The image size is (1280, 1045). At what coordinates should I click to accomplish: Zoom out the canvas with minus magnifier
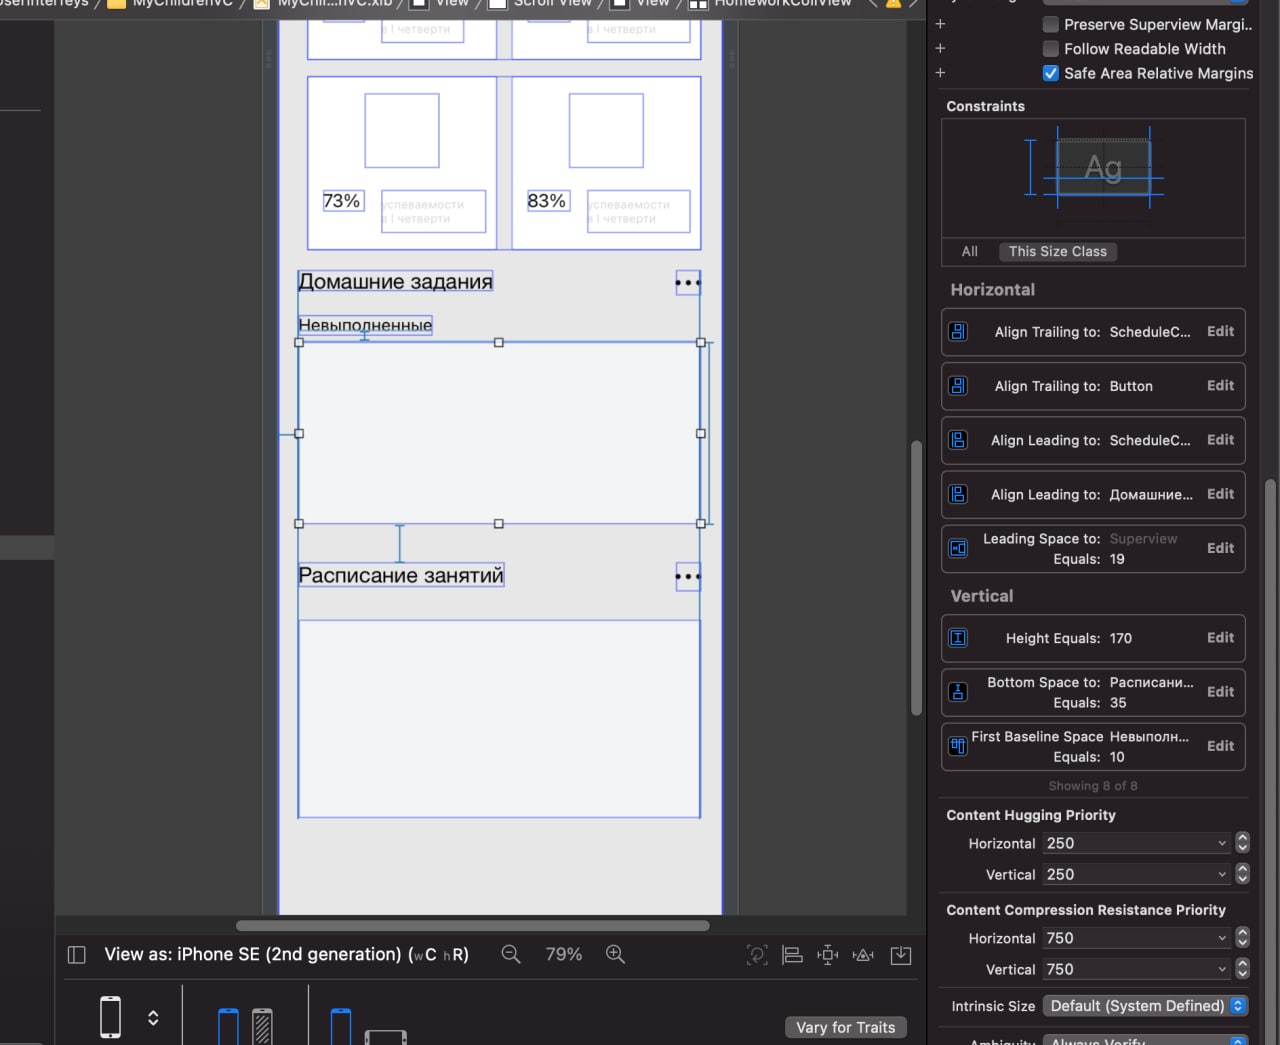(x=511, y=954)
